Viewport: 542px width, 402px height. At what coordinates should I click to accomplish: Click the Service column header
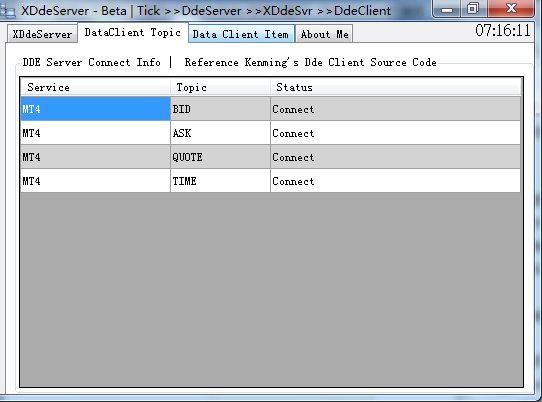click(x=95, y=87)
